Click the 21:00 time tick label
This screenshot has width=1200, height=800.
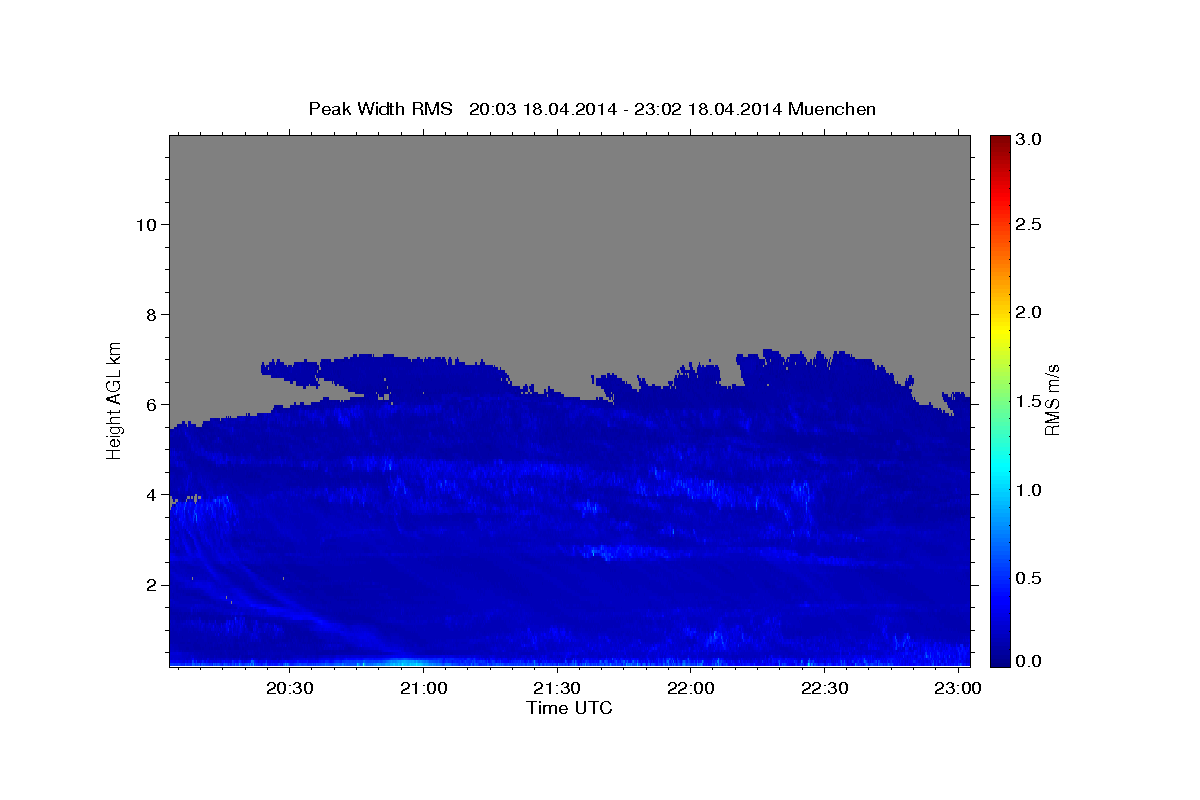tap(423, 689)
